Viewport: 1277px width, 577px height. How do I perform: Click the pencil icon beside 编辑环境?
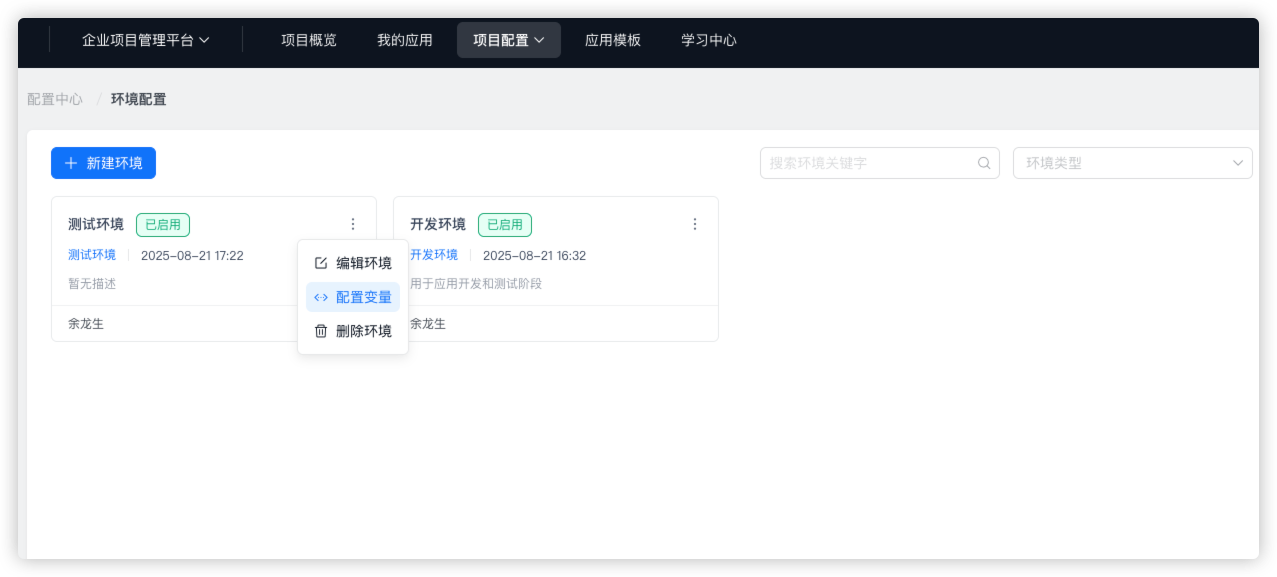[321, 263]
